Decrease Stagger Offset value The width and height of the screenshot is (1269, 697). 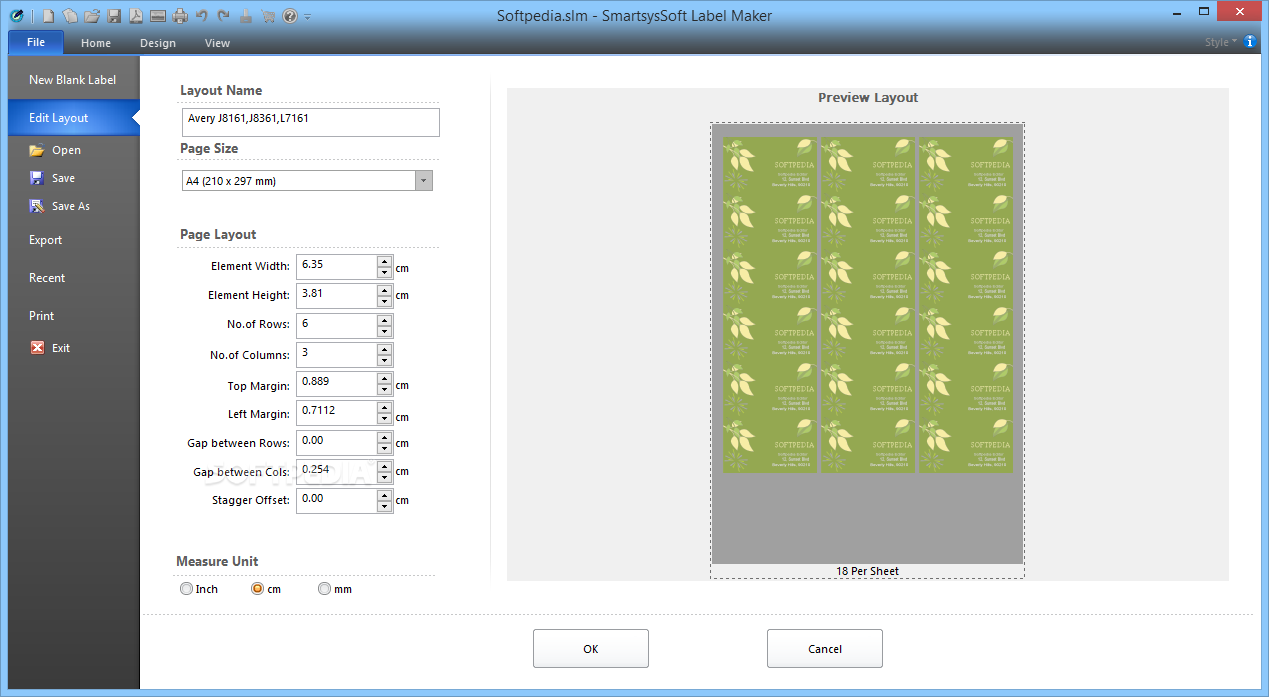click(384, 507)
